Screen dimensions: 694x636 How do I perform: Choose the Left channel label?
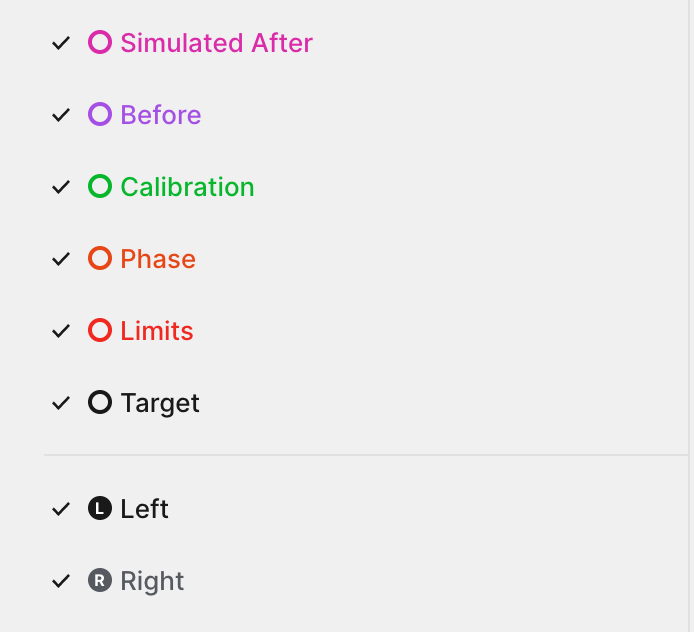tap(144, 509)
